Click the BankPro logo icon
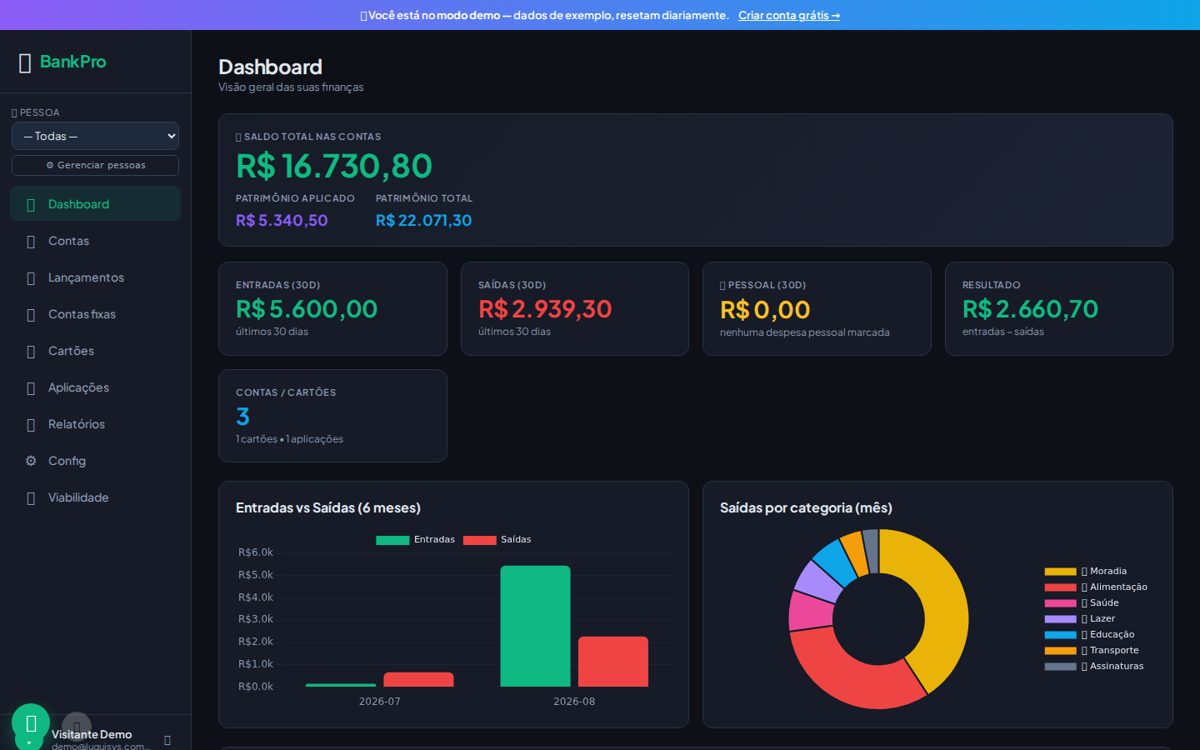Viewport: 1200px width, 750px height. click(25, 62)
